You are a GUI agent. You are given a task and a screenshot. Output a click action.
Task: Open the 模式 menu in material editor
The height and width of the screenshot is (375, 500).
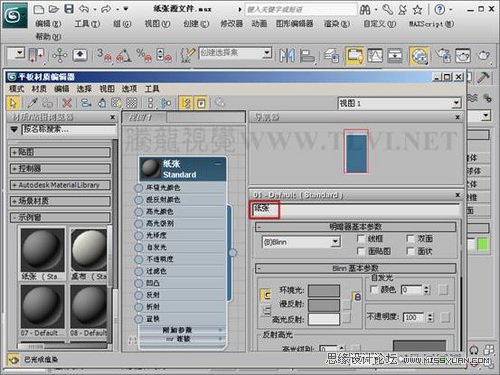[x=16, y=89]
